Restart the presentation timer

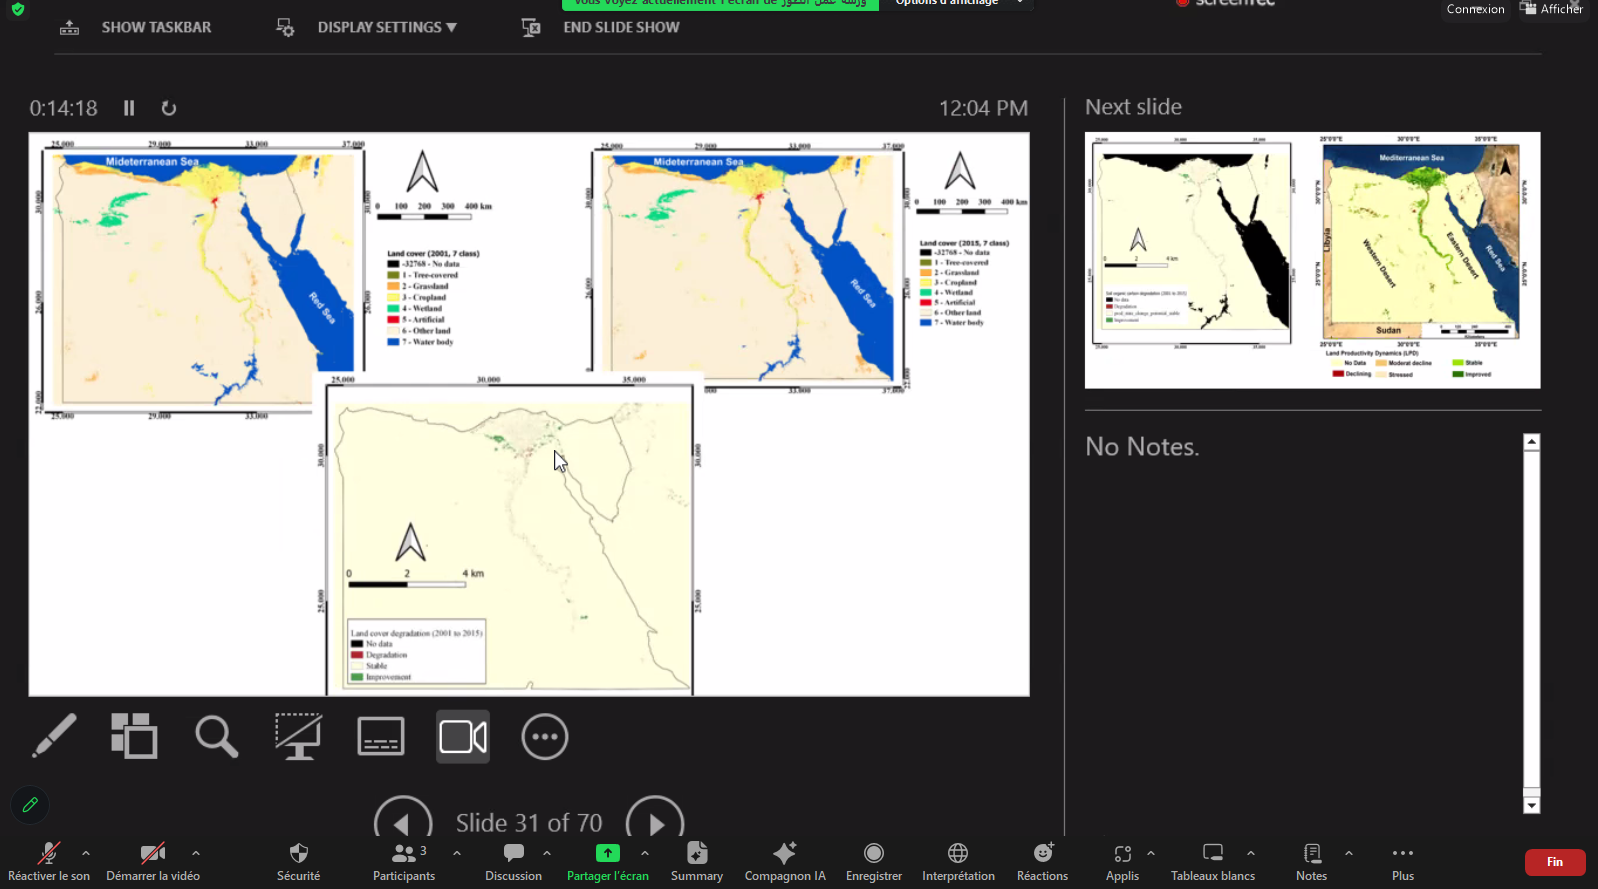pyautogui.click(x=169, y=108)
